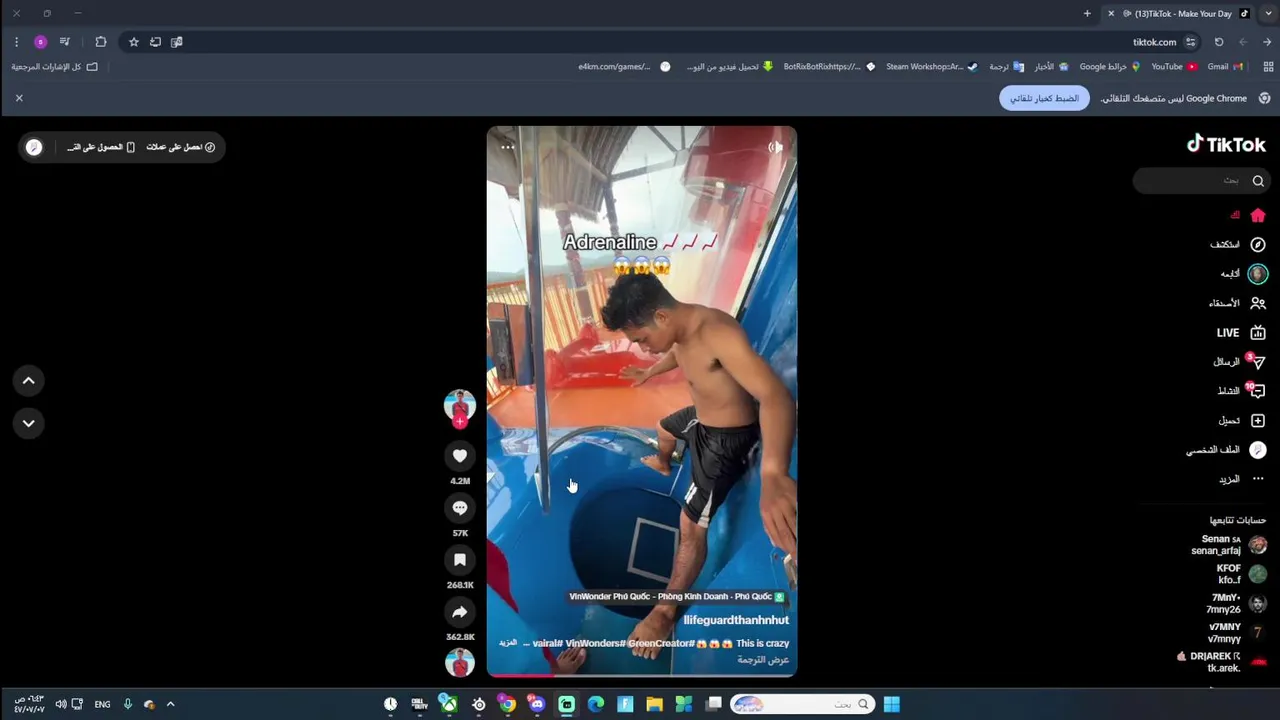Open the Following (أتابعه) tab
Viewport: 1280px width, 720px height.
coord(1244,274)
